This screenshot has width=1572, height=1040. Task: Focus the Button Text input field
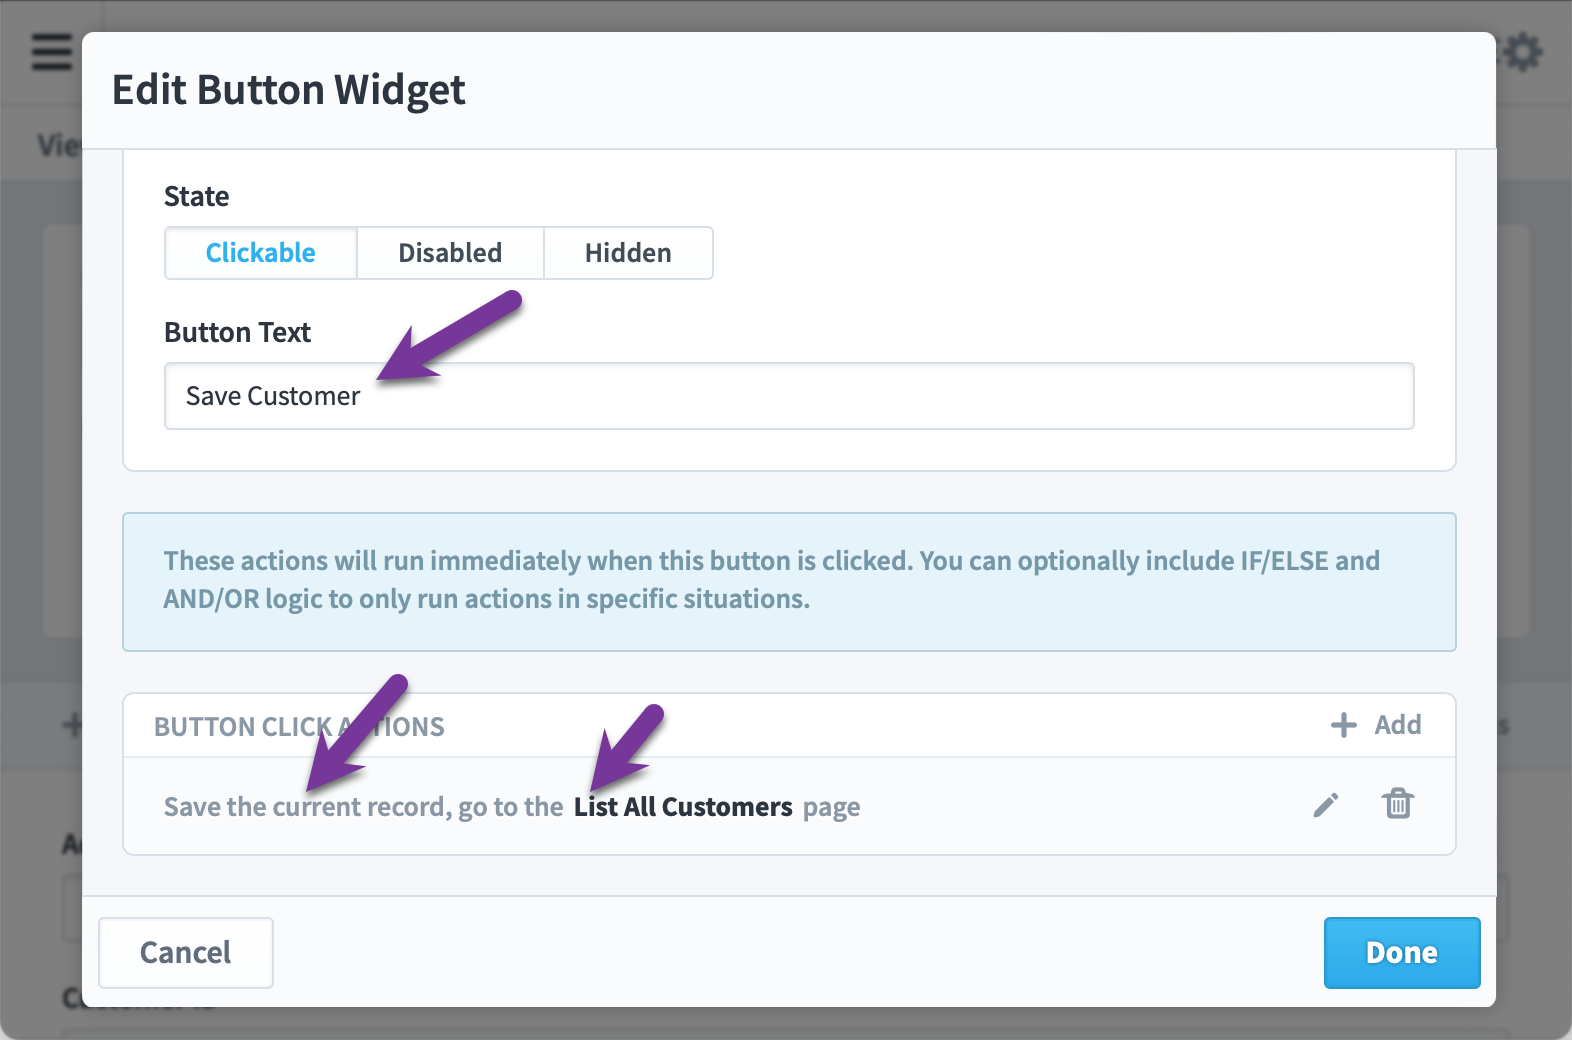pos(789,396)
